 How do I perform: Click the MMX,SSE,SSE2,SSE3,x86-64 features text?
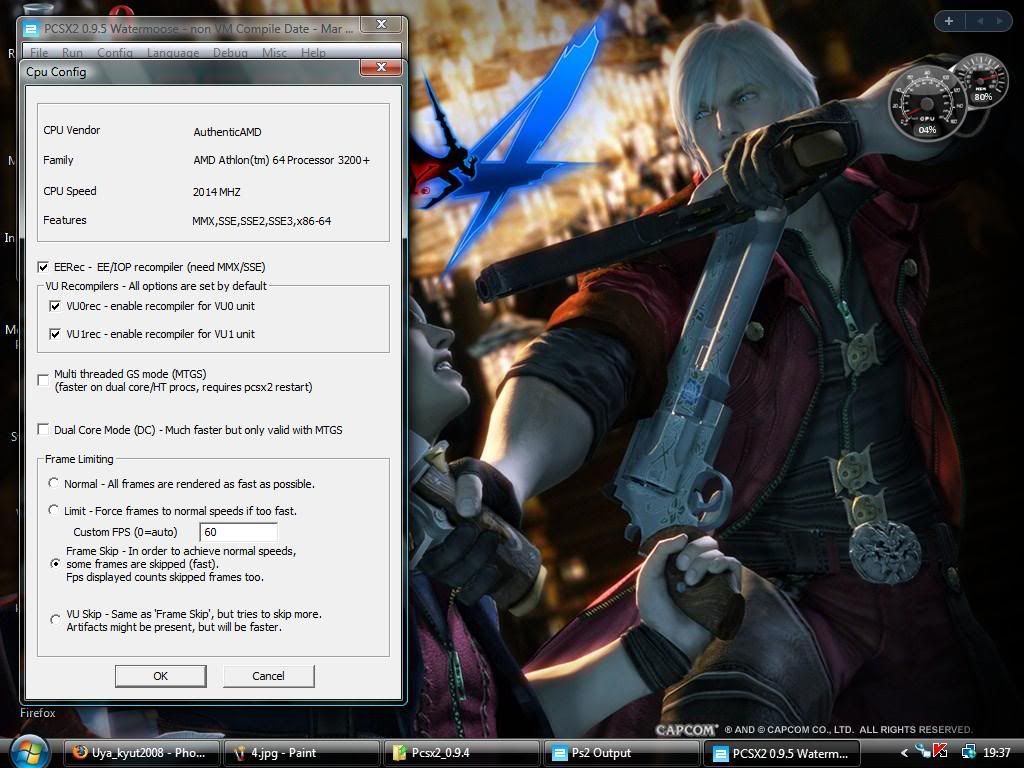[261, 221]
